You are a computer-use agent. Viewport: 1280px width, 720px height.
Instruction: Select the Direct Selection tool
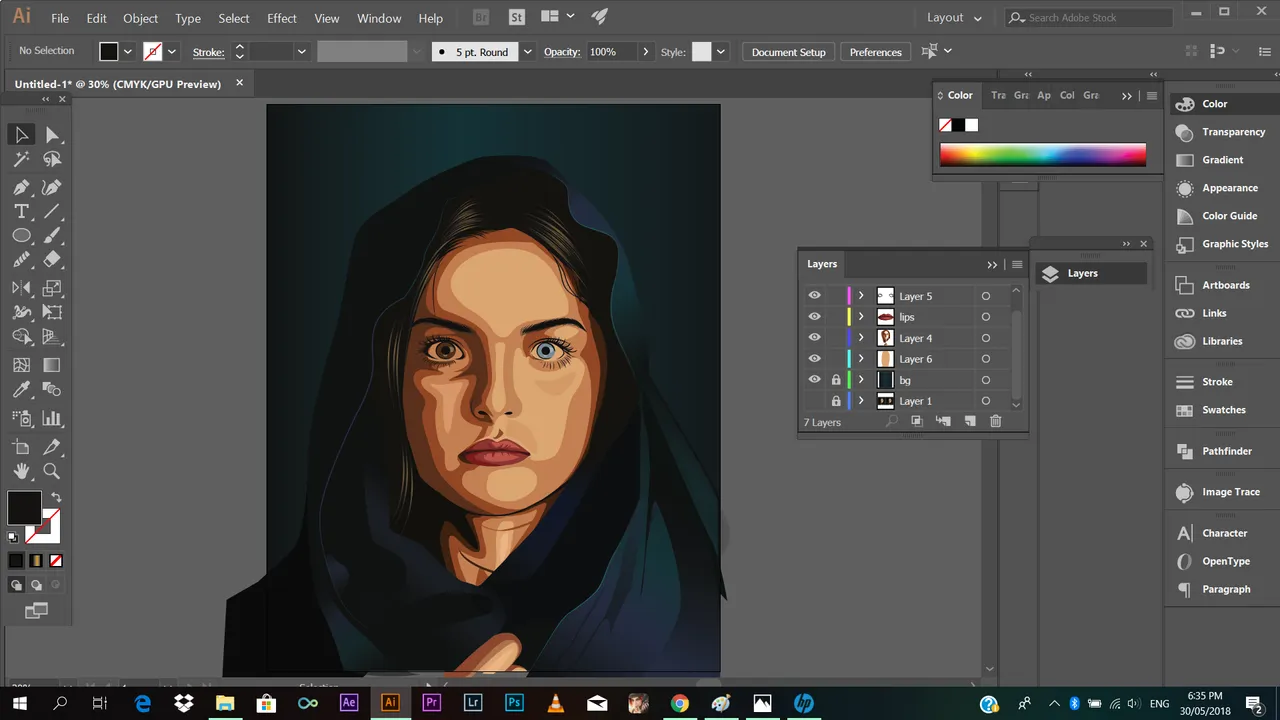[x=52, y=134]
